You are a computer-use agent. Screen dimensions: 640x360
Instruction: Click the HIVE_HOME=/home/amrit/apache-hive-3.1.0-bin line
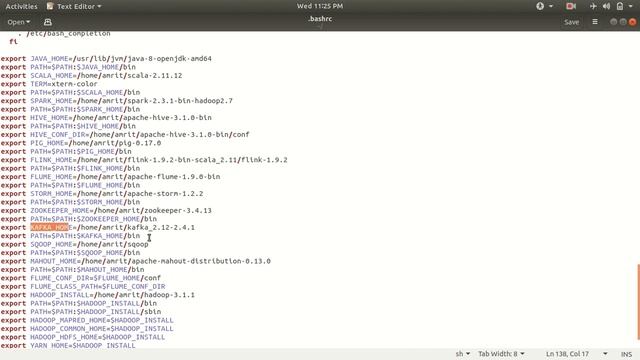point(106,118)
